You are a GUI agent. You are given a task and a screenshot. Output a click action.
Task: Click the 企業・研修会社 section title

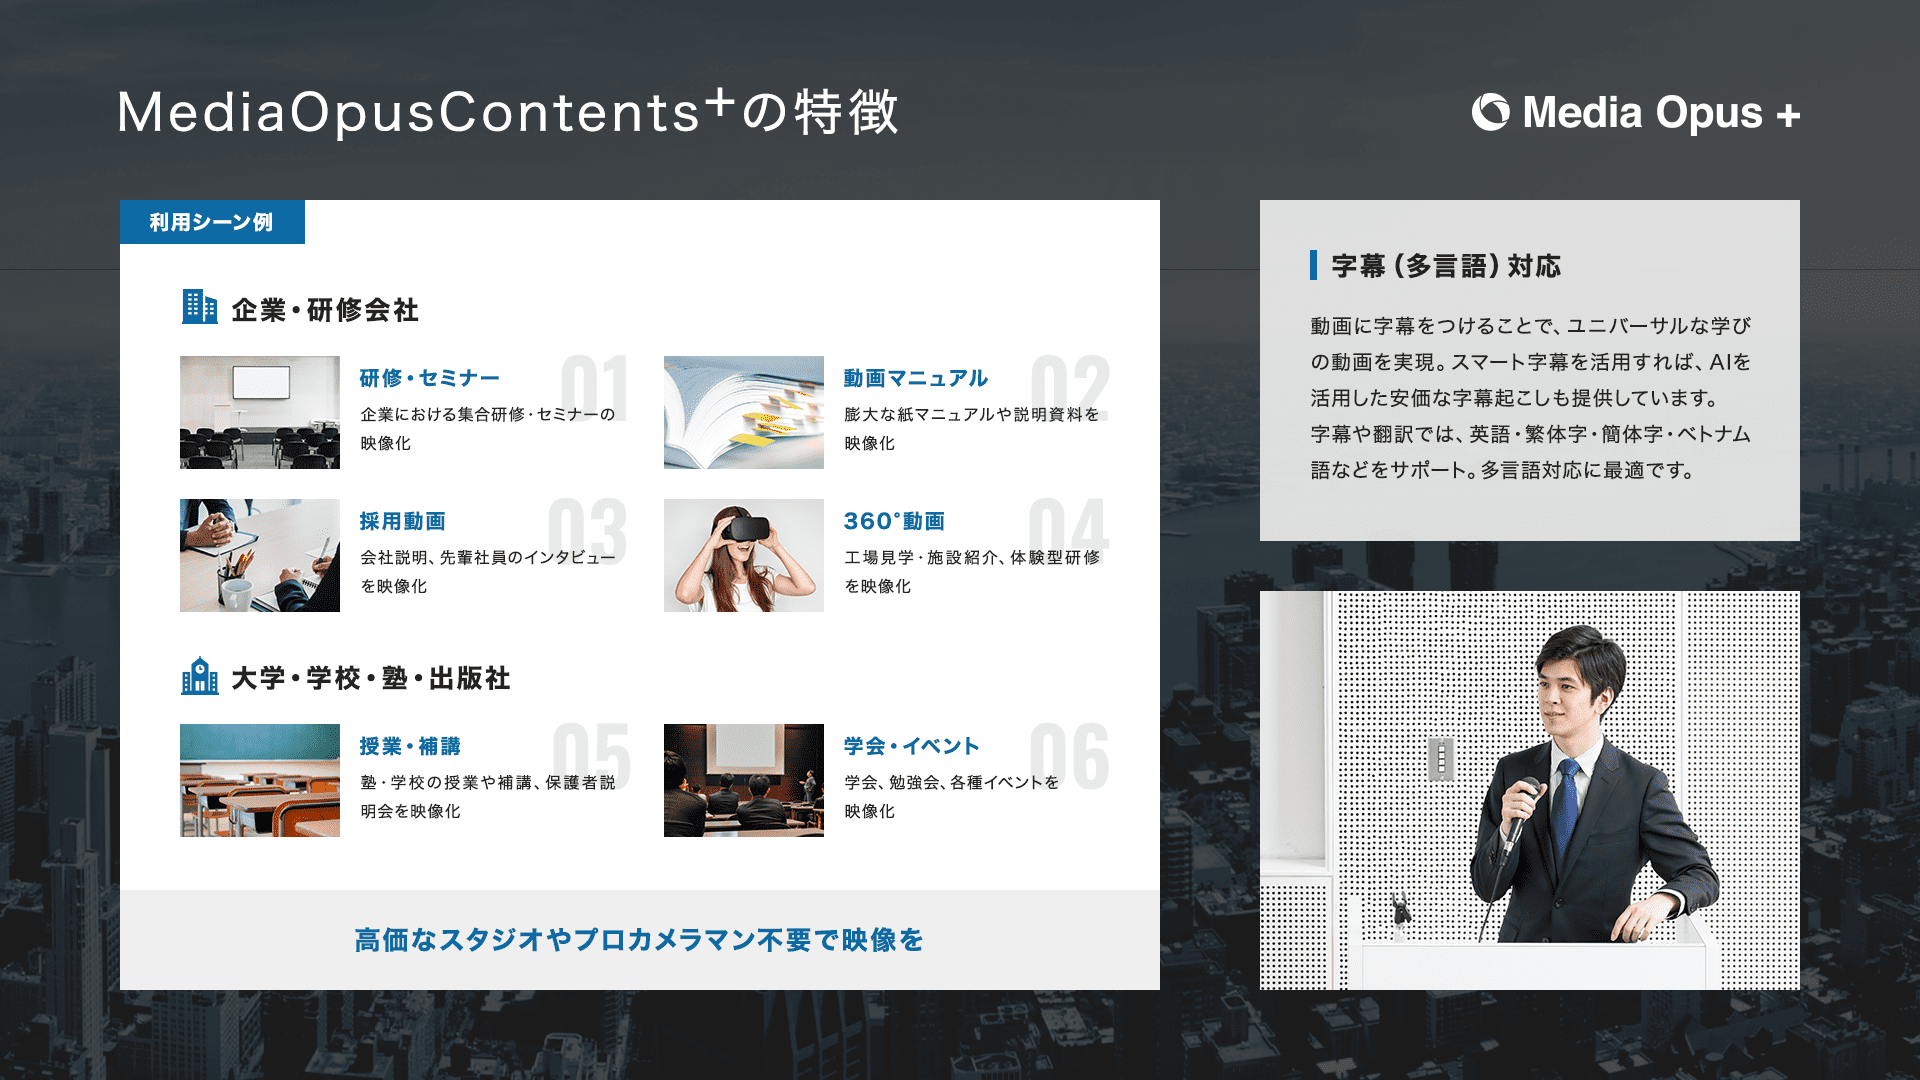[325, 310]
